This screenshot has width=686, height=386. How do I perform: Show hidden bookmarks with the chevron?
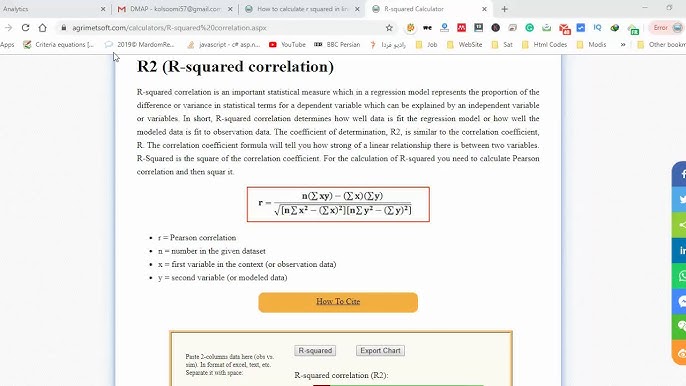(x=623, y=45)
